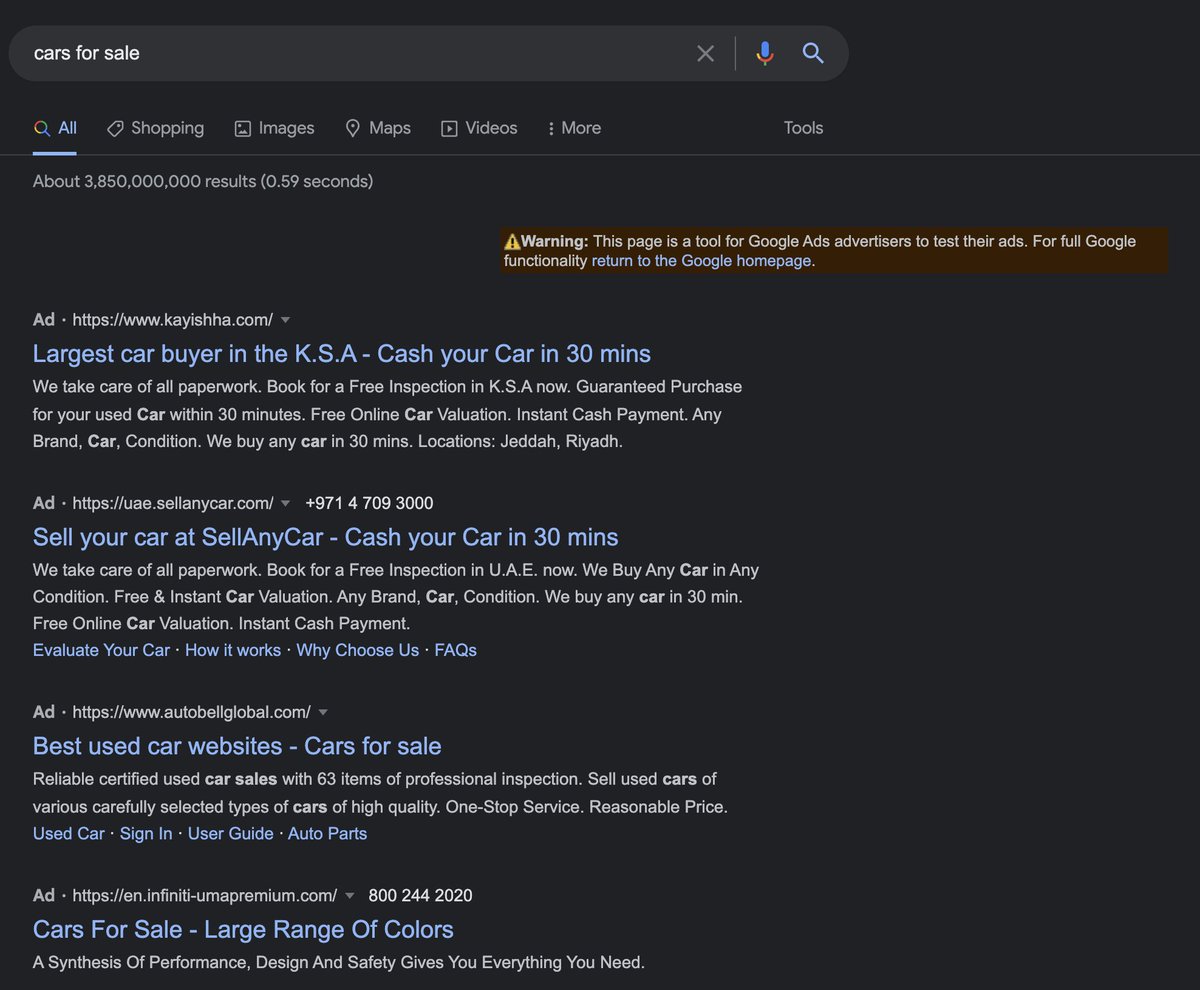Open 'Sell your car at SellAnyCar' ad
The width and height of the screenshot is (1200, 990).
[326, 536]
